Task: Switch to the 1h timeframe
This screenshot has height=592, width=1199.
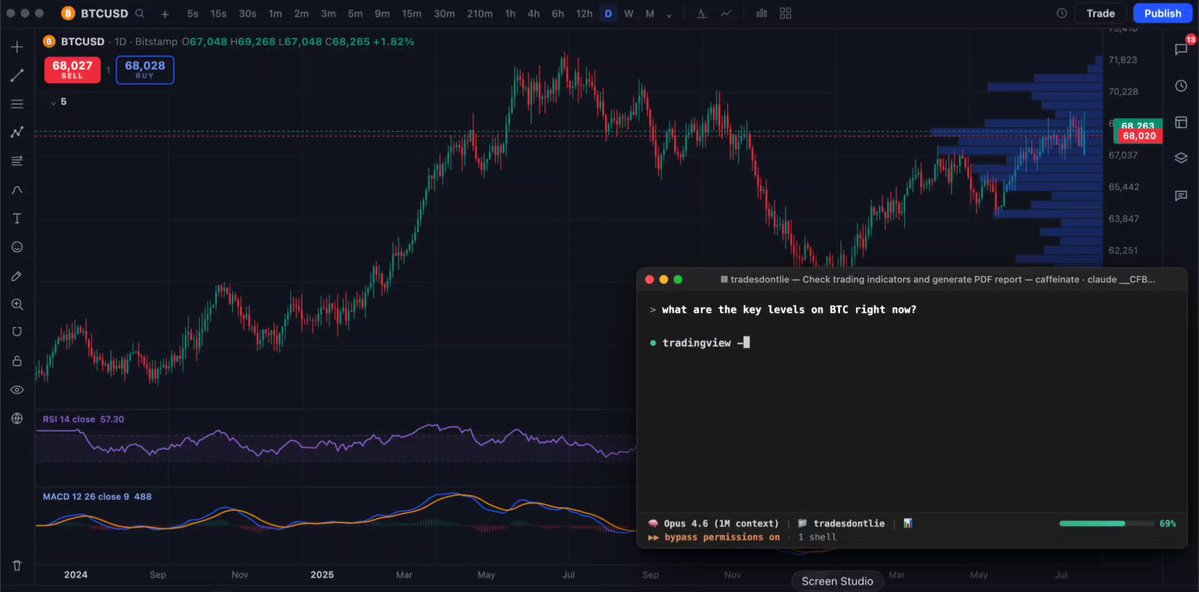Action: coord(510,14)
